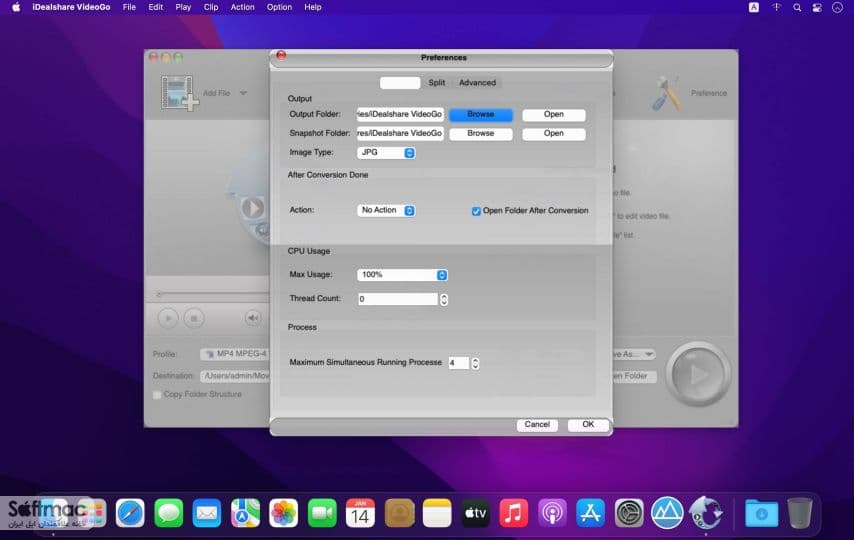
Task: Click the Add File filmstrip icon
Action: [x=179, y=93]
